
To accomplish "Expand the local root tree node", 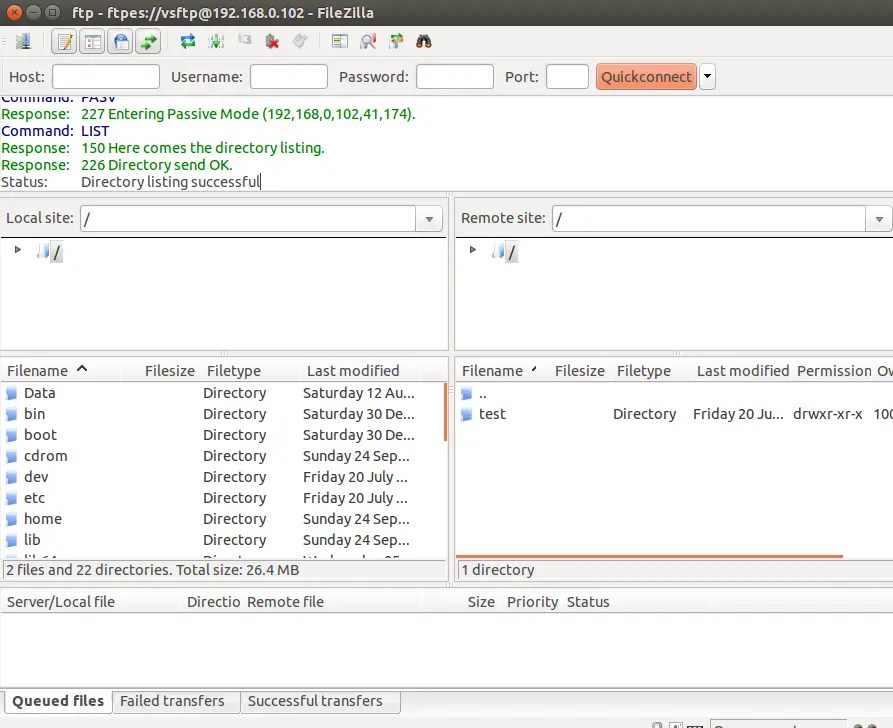I will point(18,250).
